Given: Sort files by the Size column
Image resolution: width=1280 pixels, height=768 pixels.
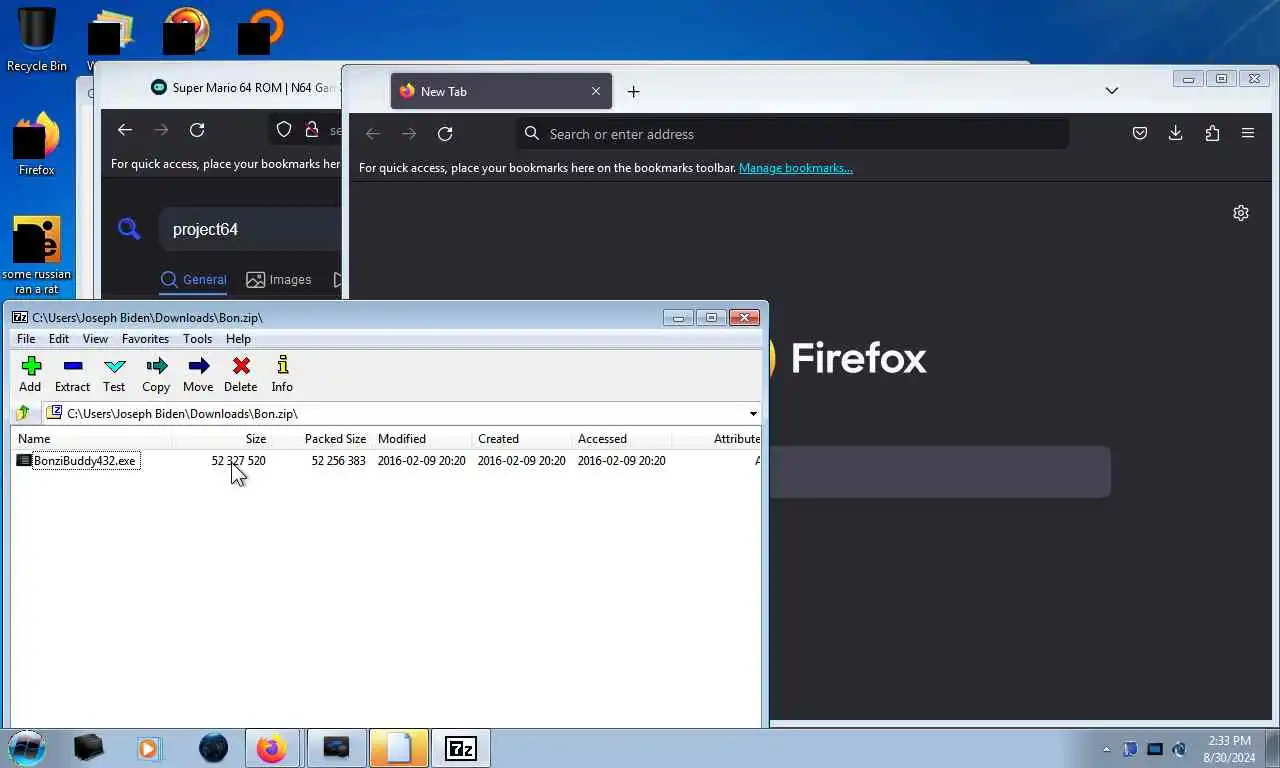Looking at the screenshot, I should (221, 439).
